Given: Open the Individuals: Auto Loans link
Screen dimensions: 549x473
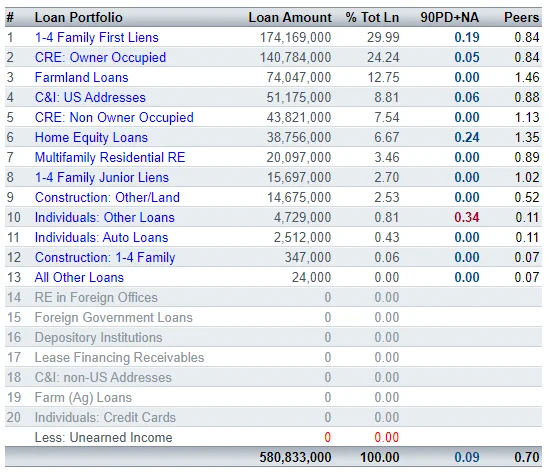Looking at the screenshot, I should pyautogui.click(x=102, y=237).
